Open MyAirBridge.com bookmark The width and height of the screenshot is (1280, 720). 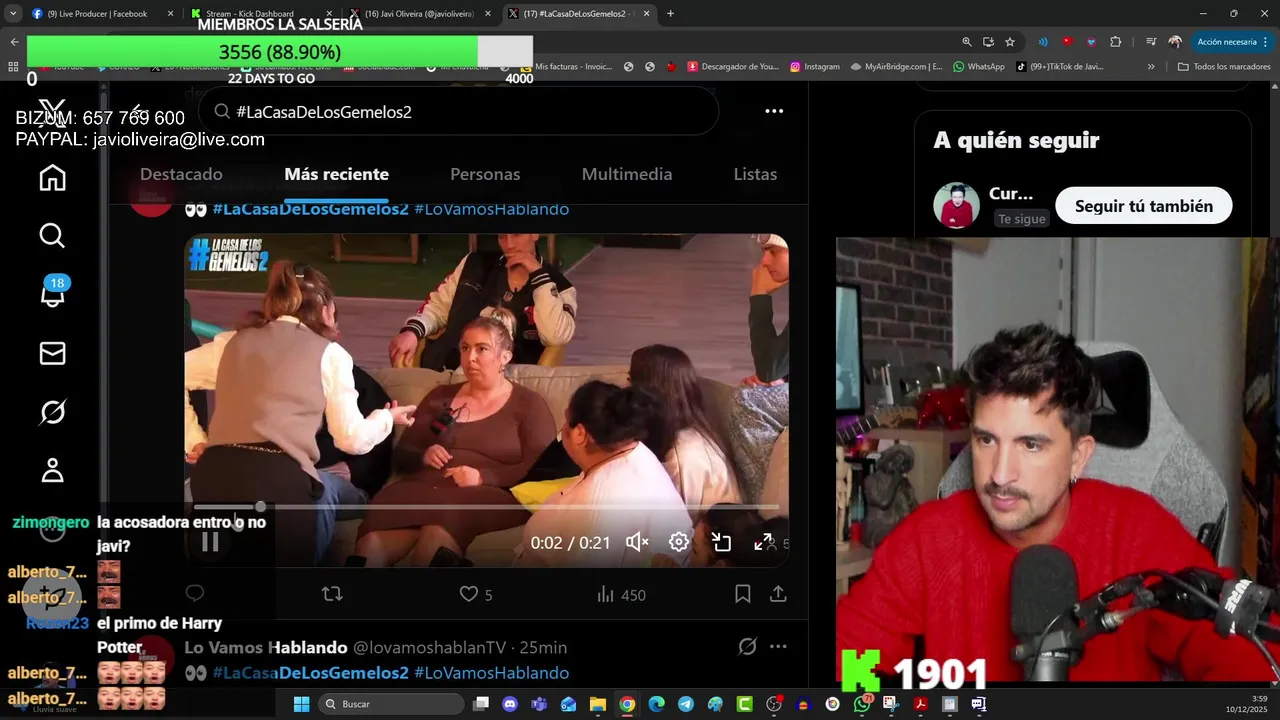click(x=896, y=66)
